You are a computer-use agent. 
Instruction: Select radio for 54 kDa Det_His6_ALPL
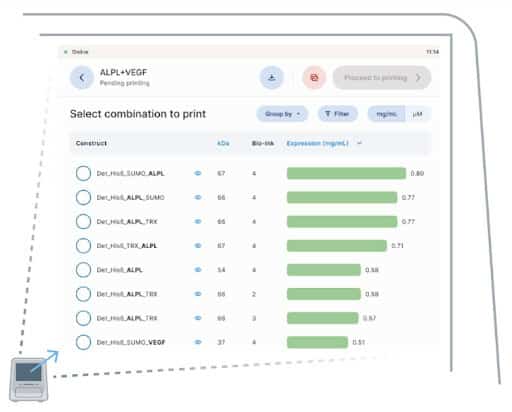coord(83,270)
